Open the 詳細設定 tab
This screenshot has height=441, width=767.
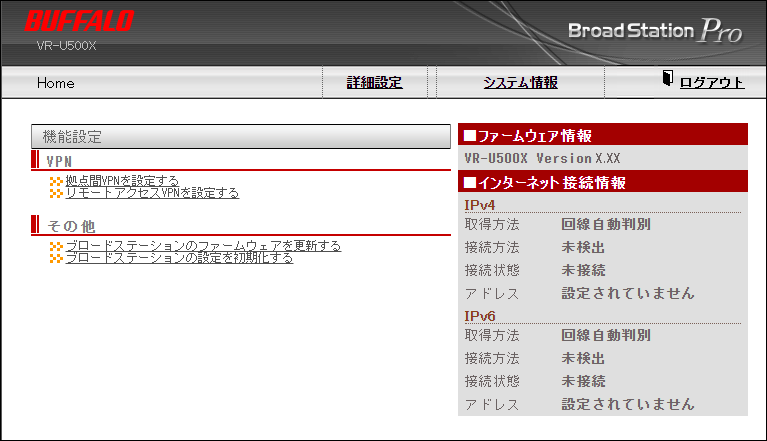tap(375, 83)
